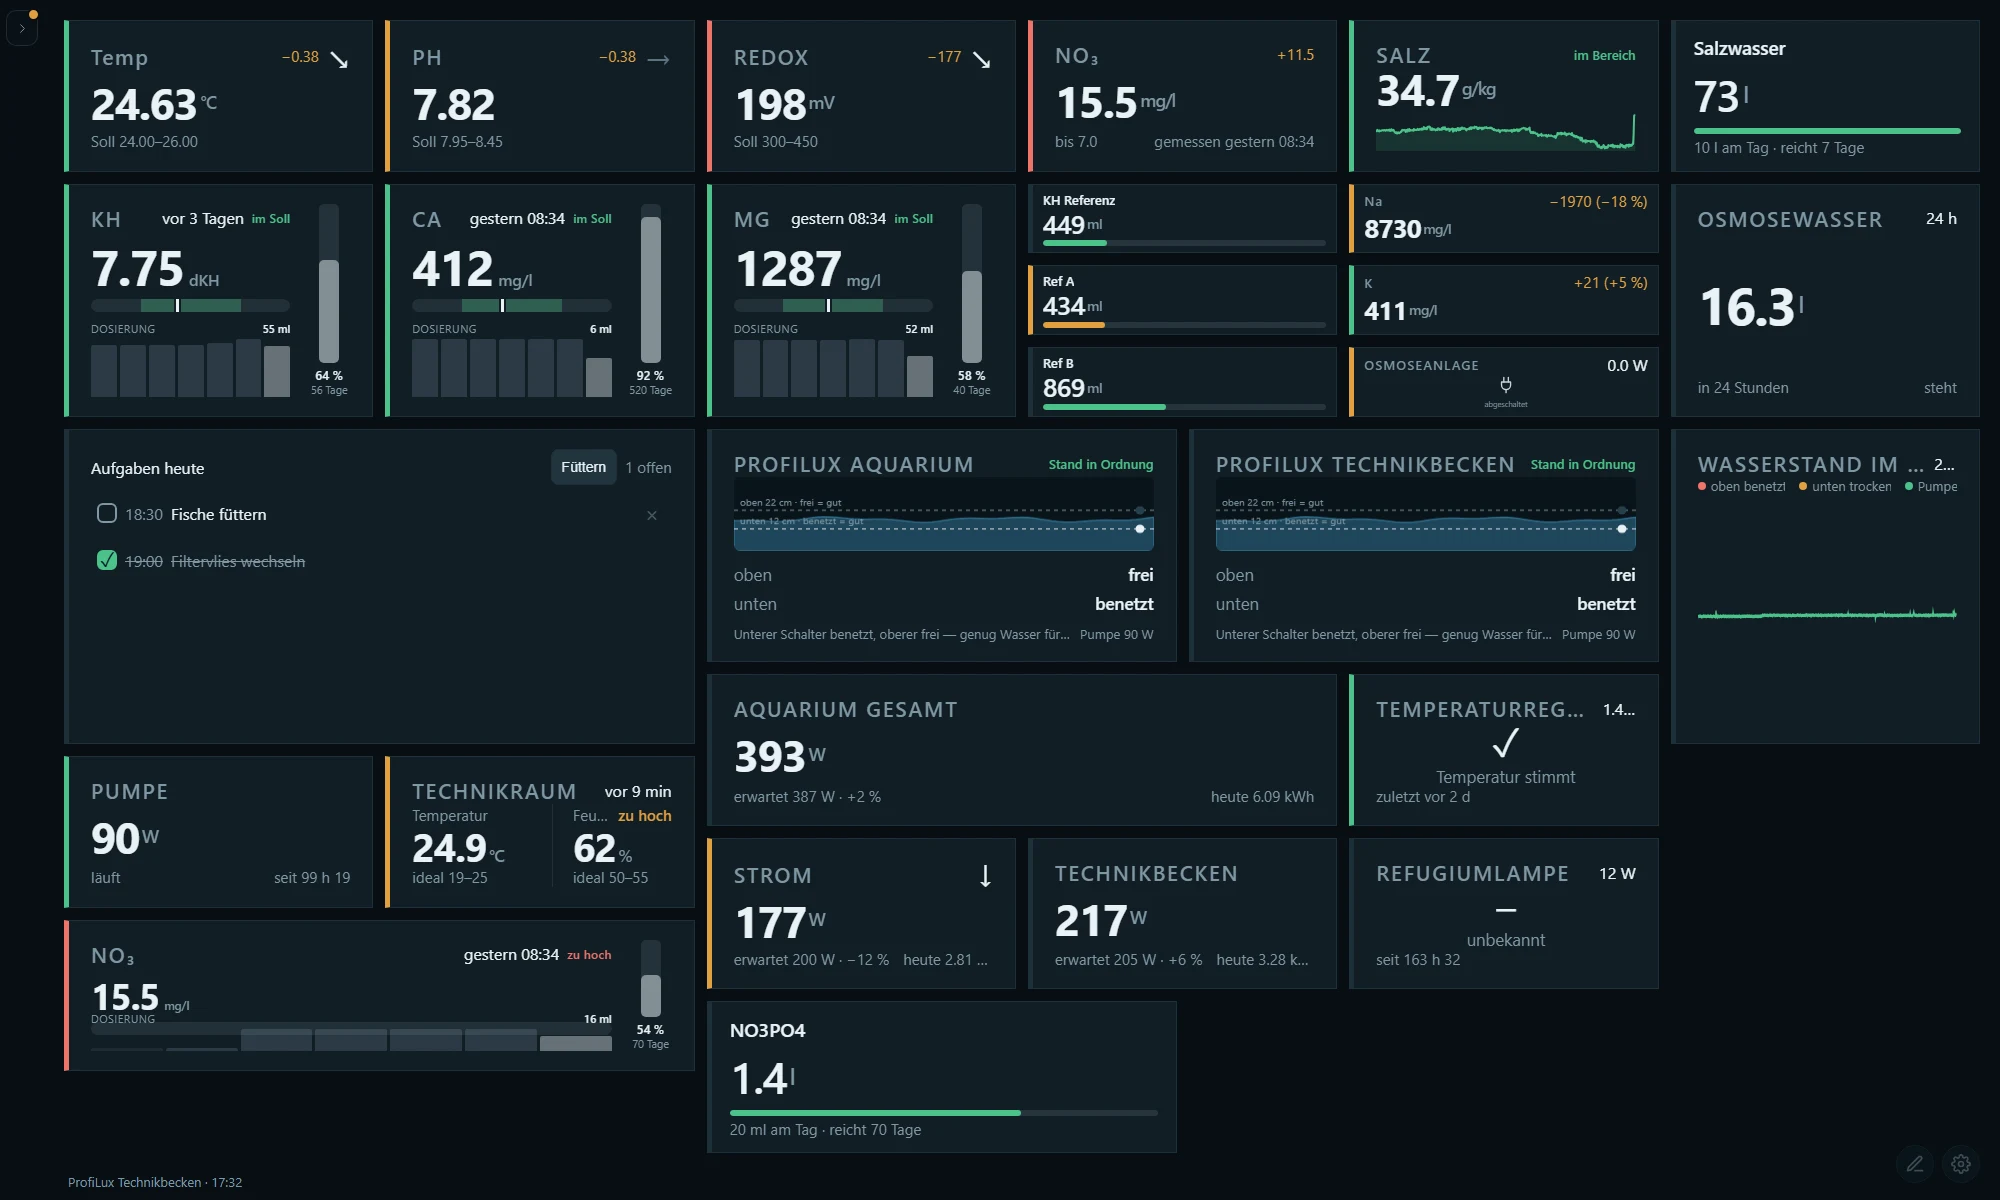Click the Pumpe 90 W value
Screen dimensions: 2000x1200
[x=125, y=839]
